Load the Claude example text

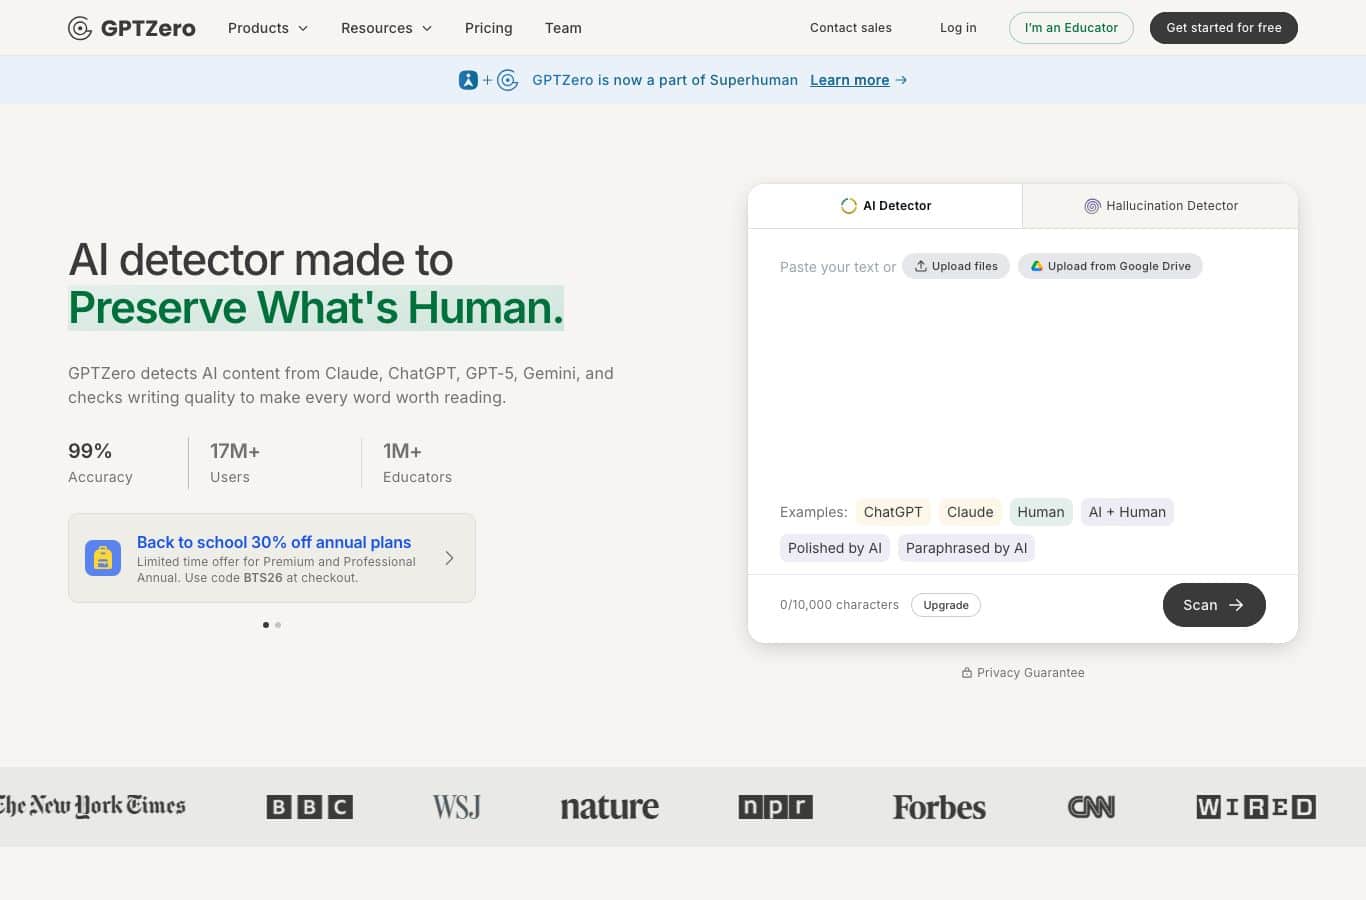(970, 512)
